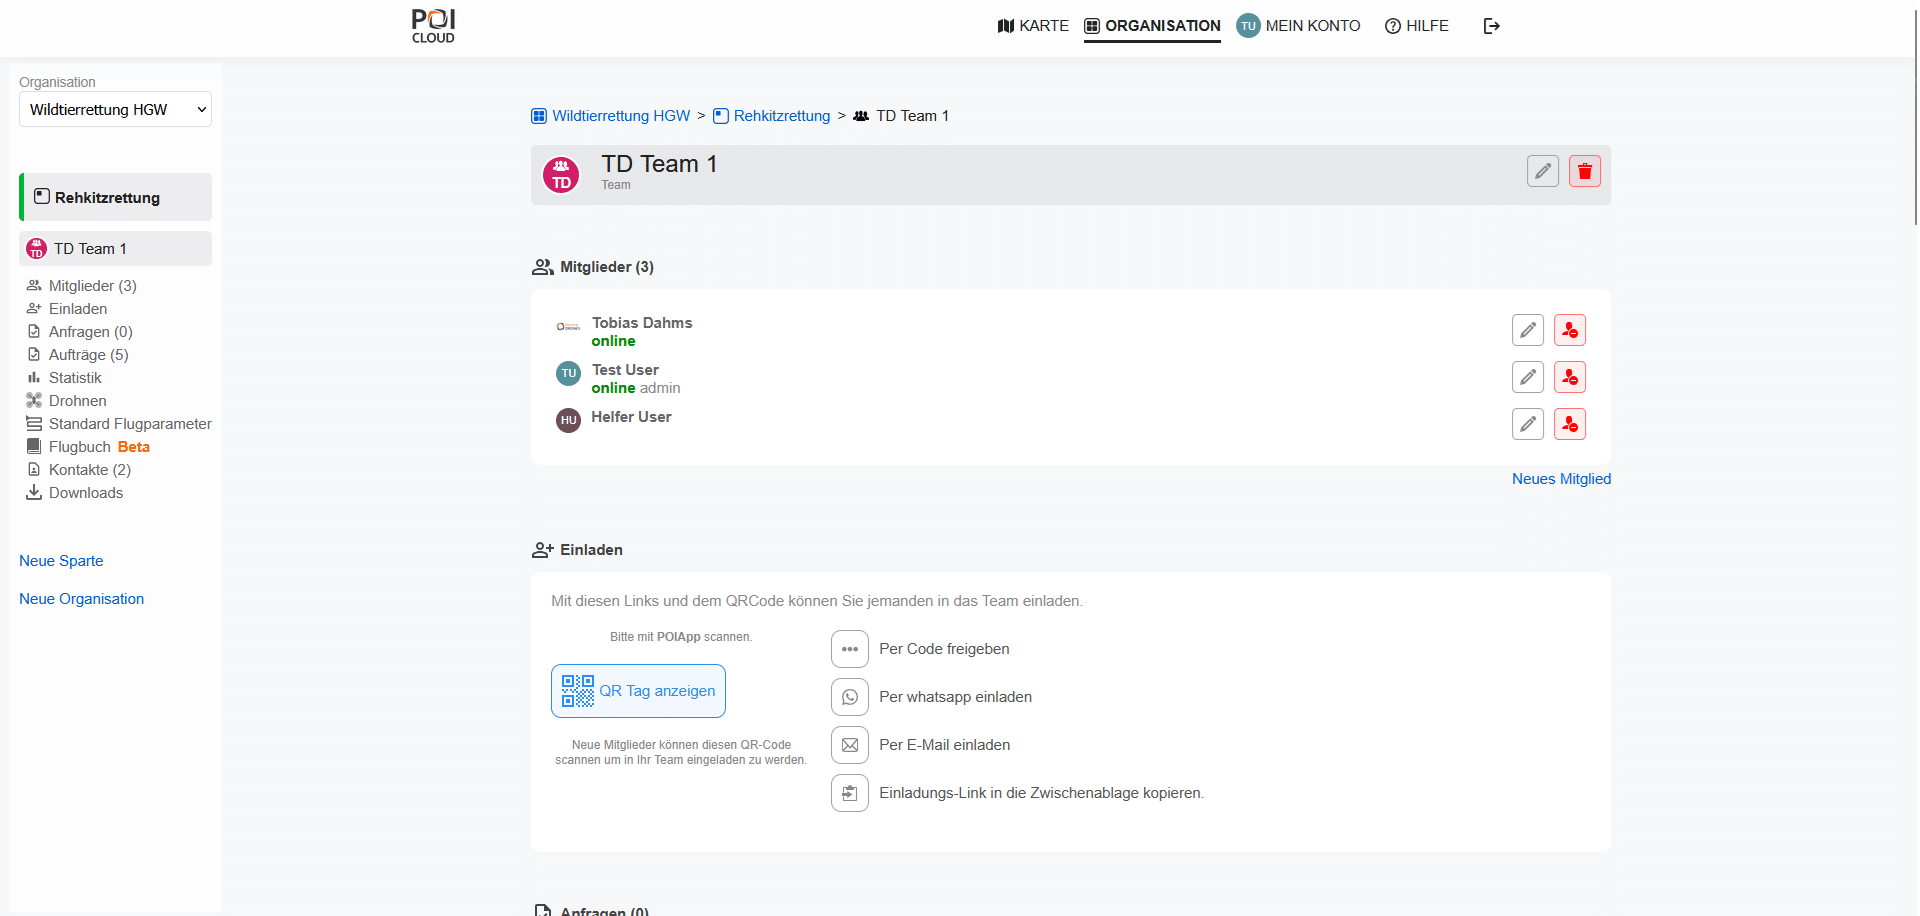The height and width of the screenshot is (916, 1920).
Task: Open Downloads in the sidebar
Action: 74,493
